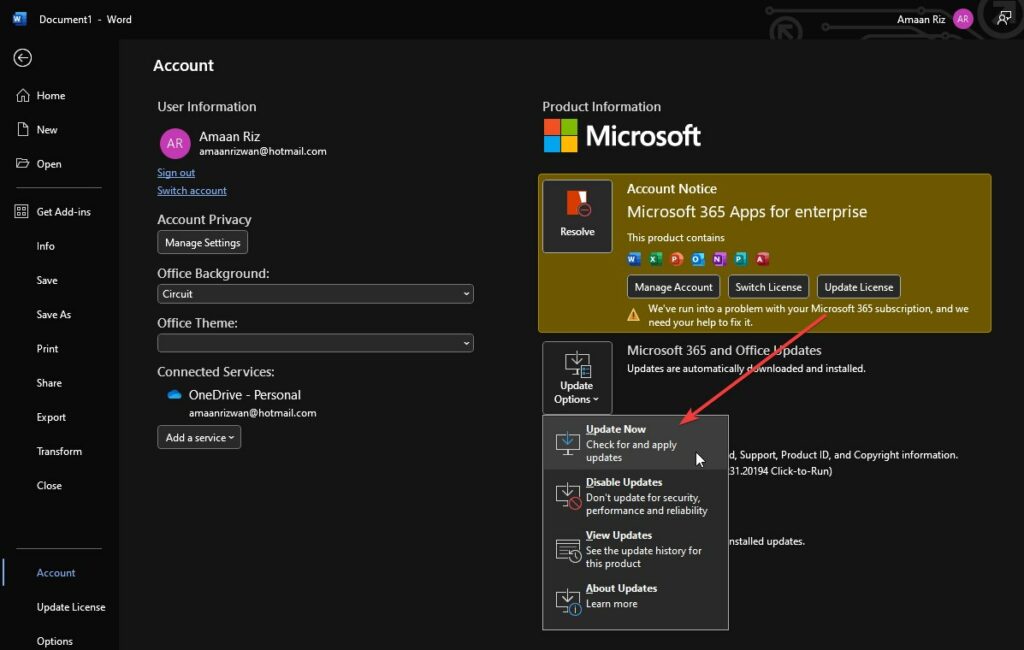Click the Word app icon in product list

[x=633, y=259]
